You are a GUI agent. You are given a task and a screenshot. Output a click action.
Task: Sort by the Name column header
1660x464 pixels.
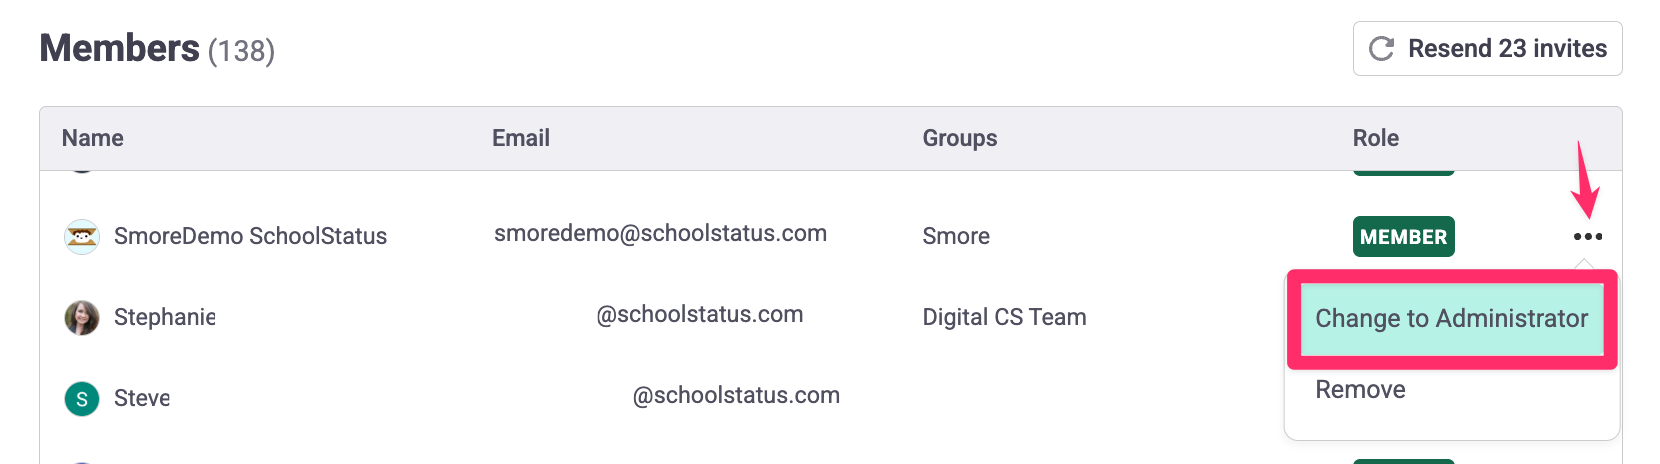(x=93, y=138)
